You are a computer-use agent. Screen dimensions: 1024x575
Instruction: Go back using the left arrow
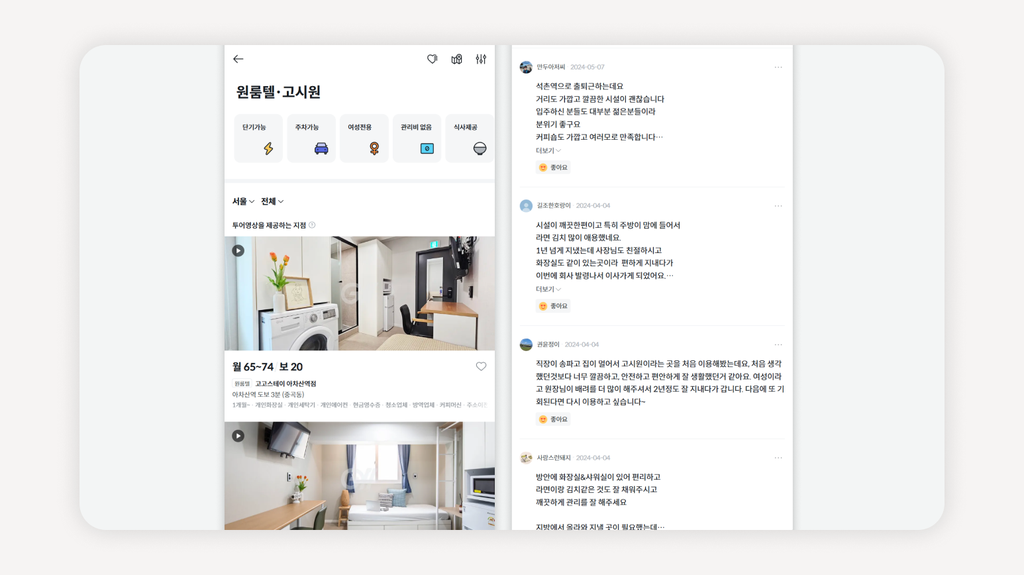pyautogui.click(x=238, y=59)
